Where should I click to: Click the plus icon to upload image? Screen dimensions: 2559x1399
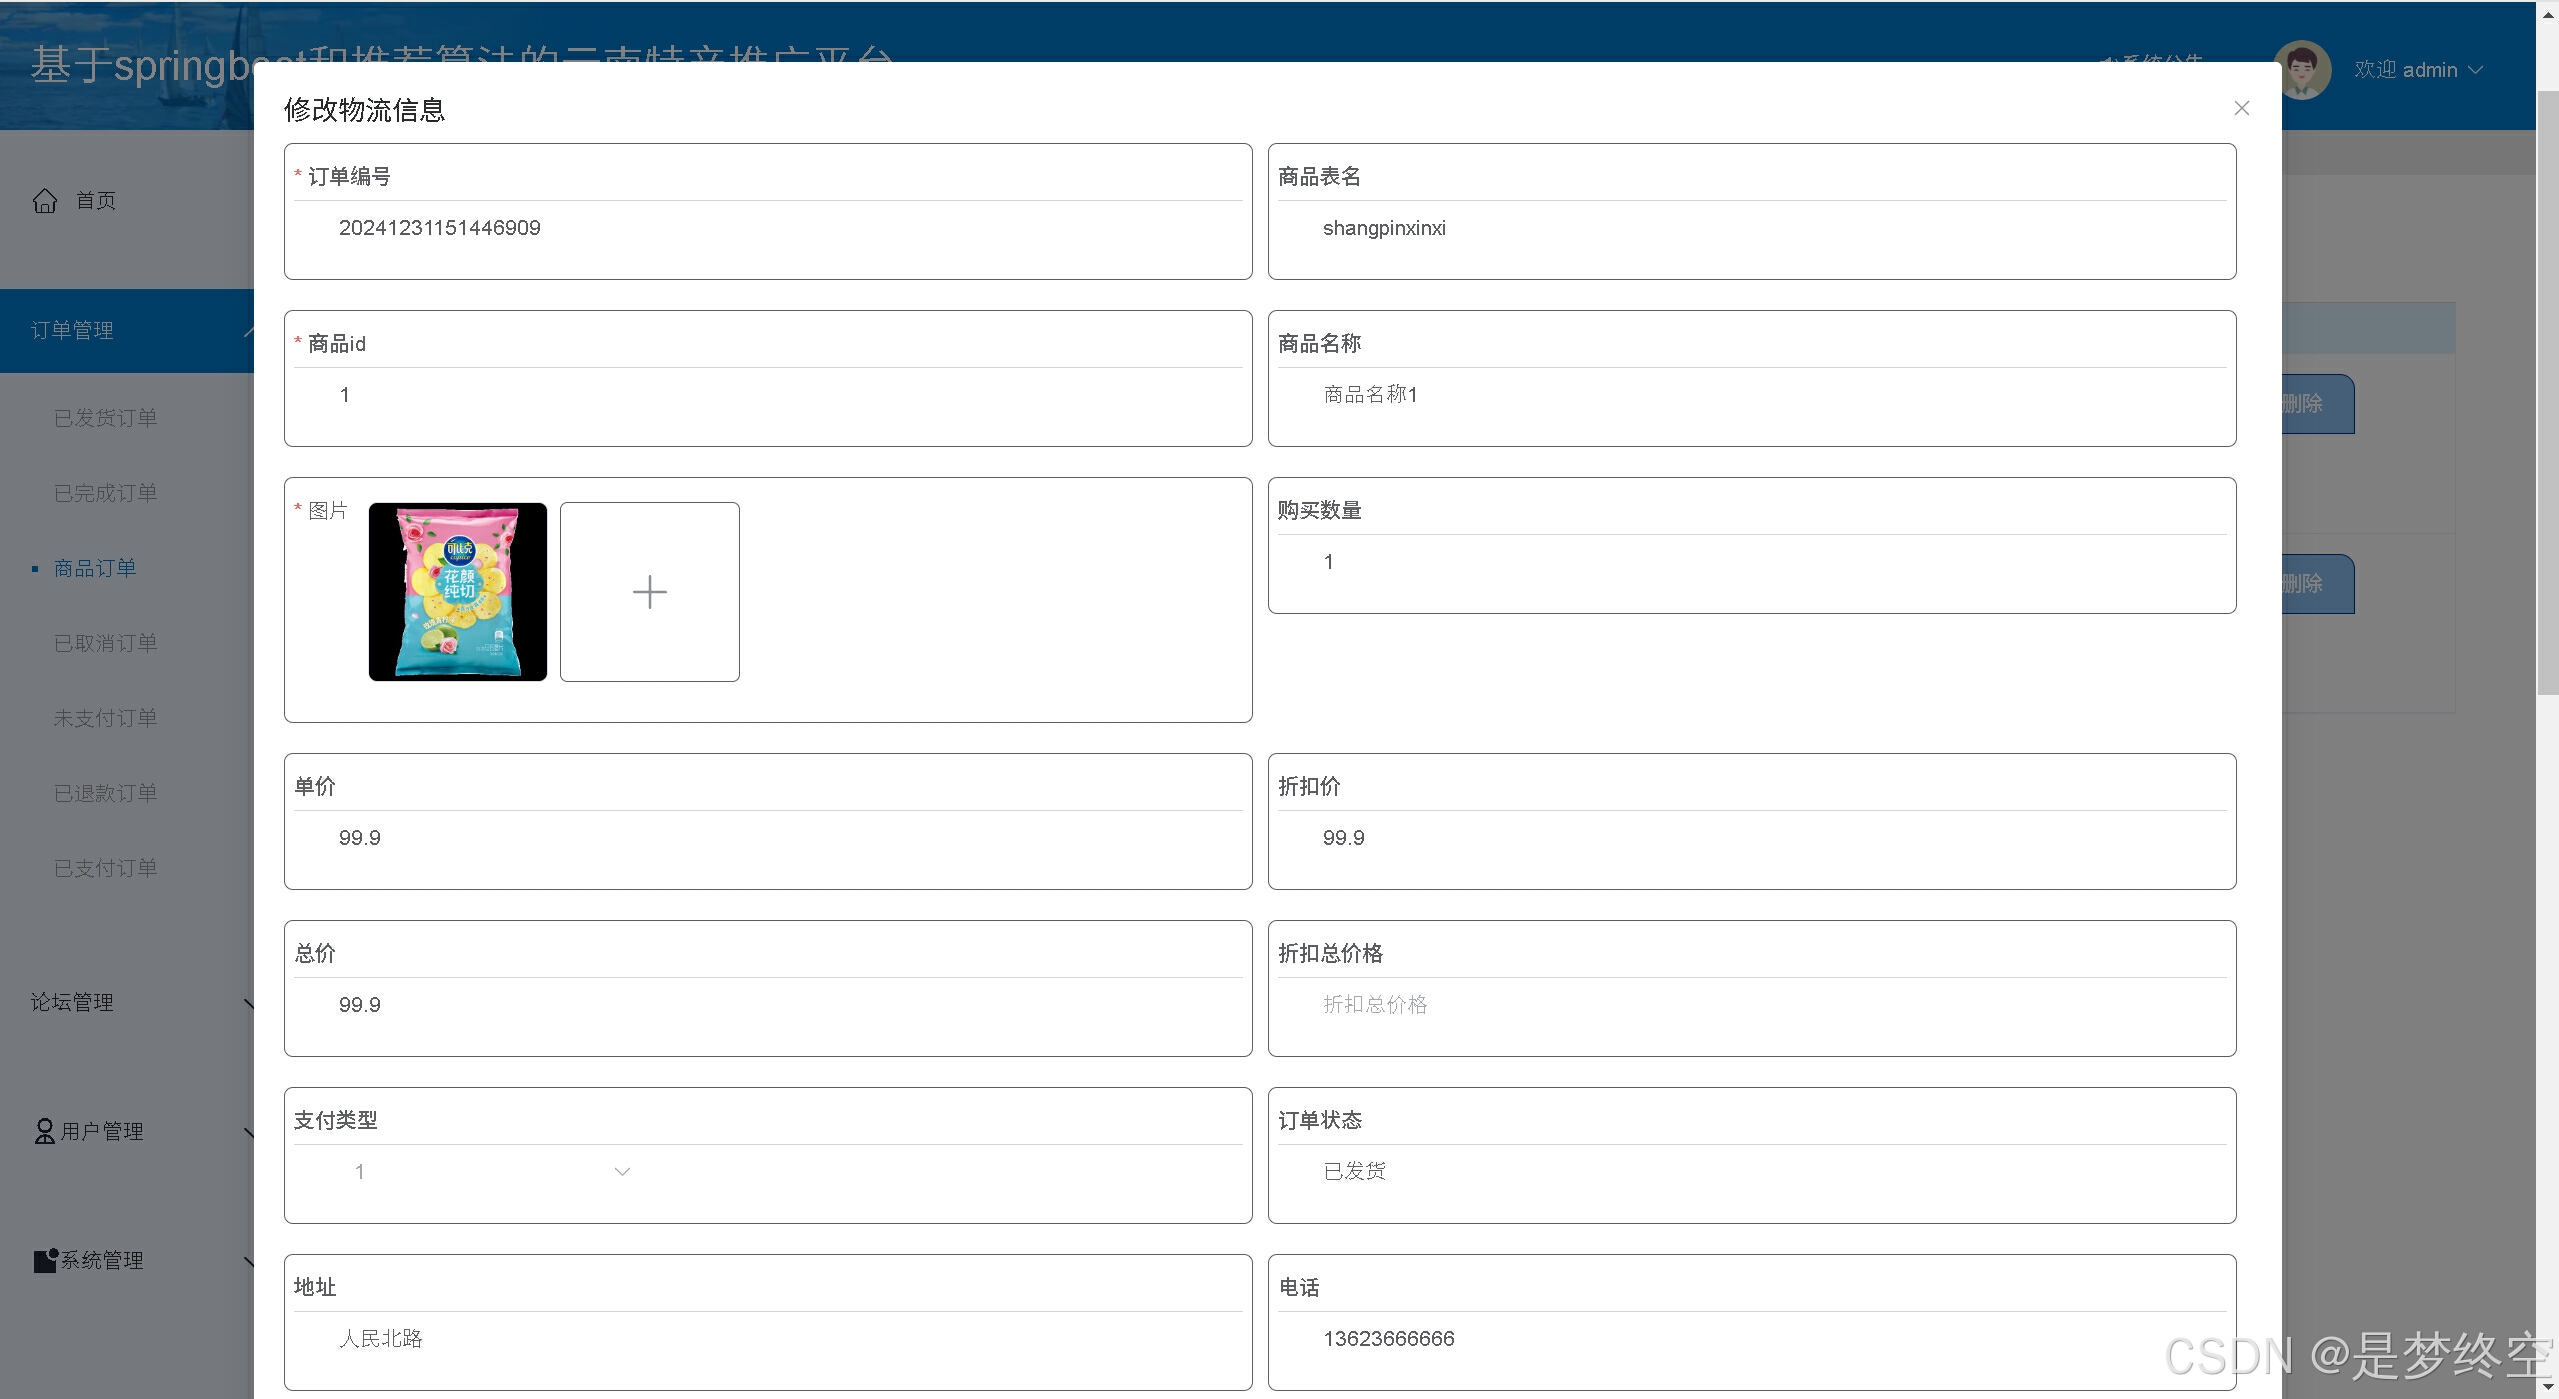[649, 592]
